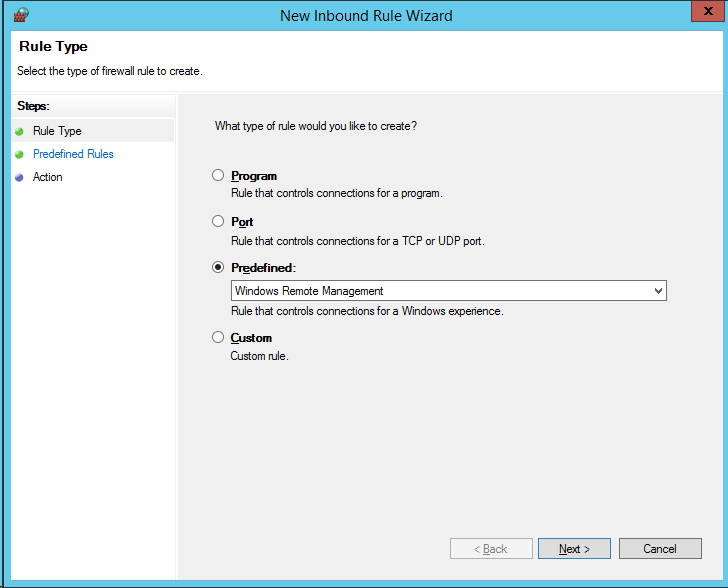Click the blue bullet beside Action step

point(19,177)
